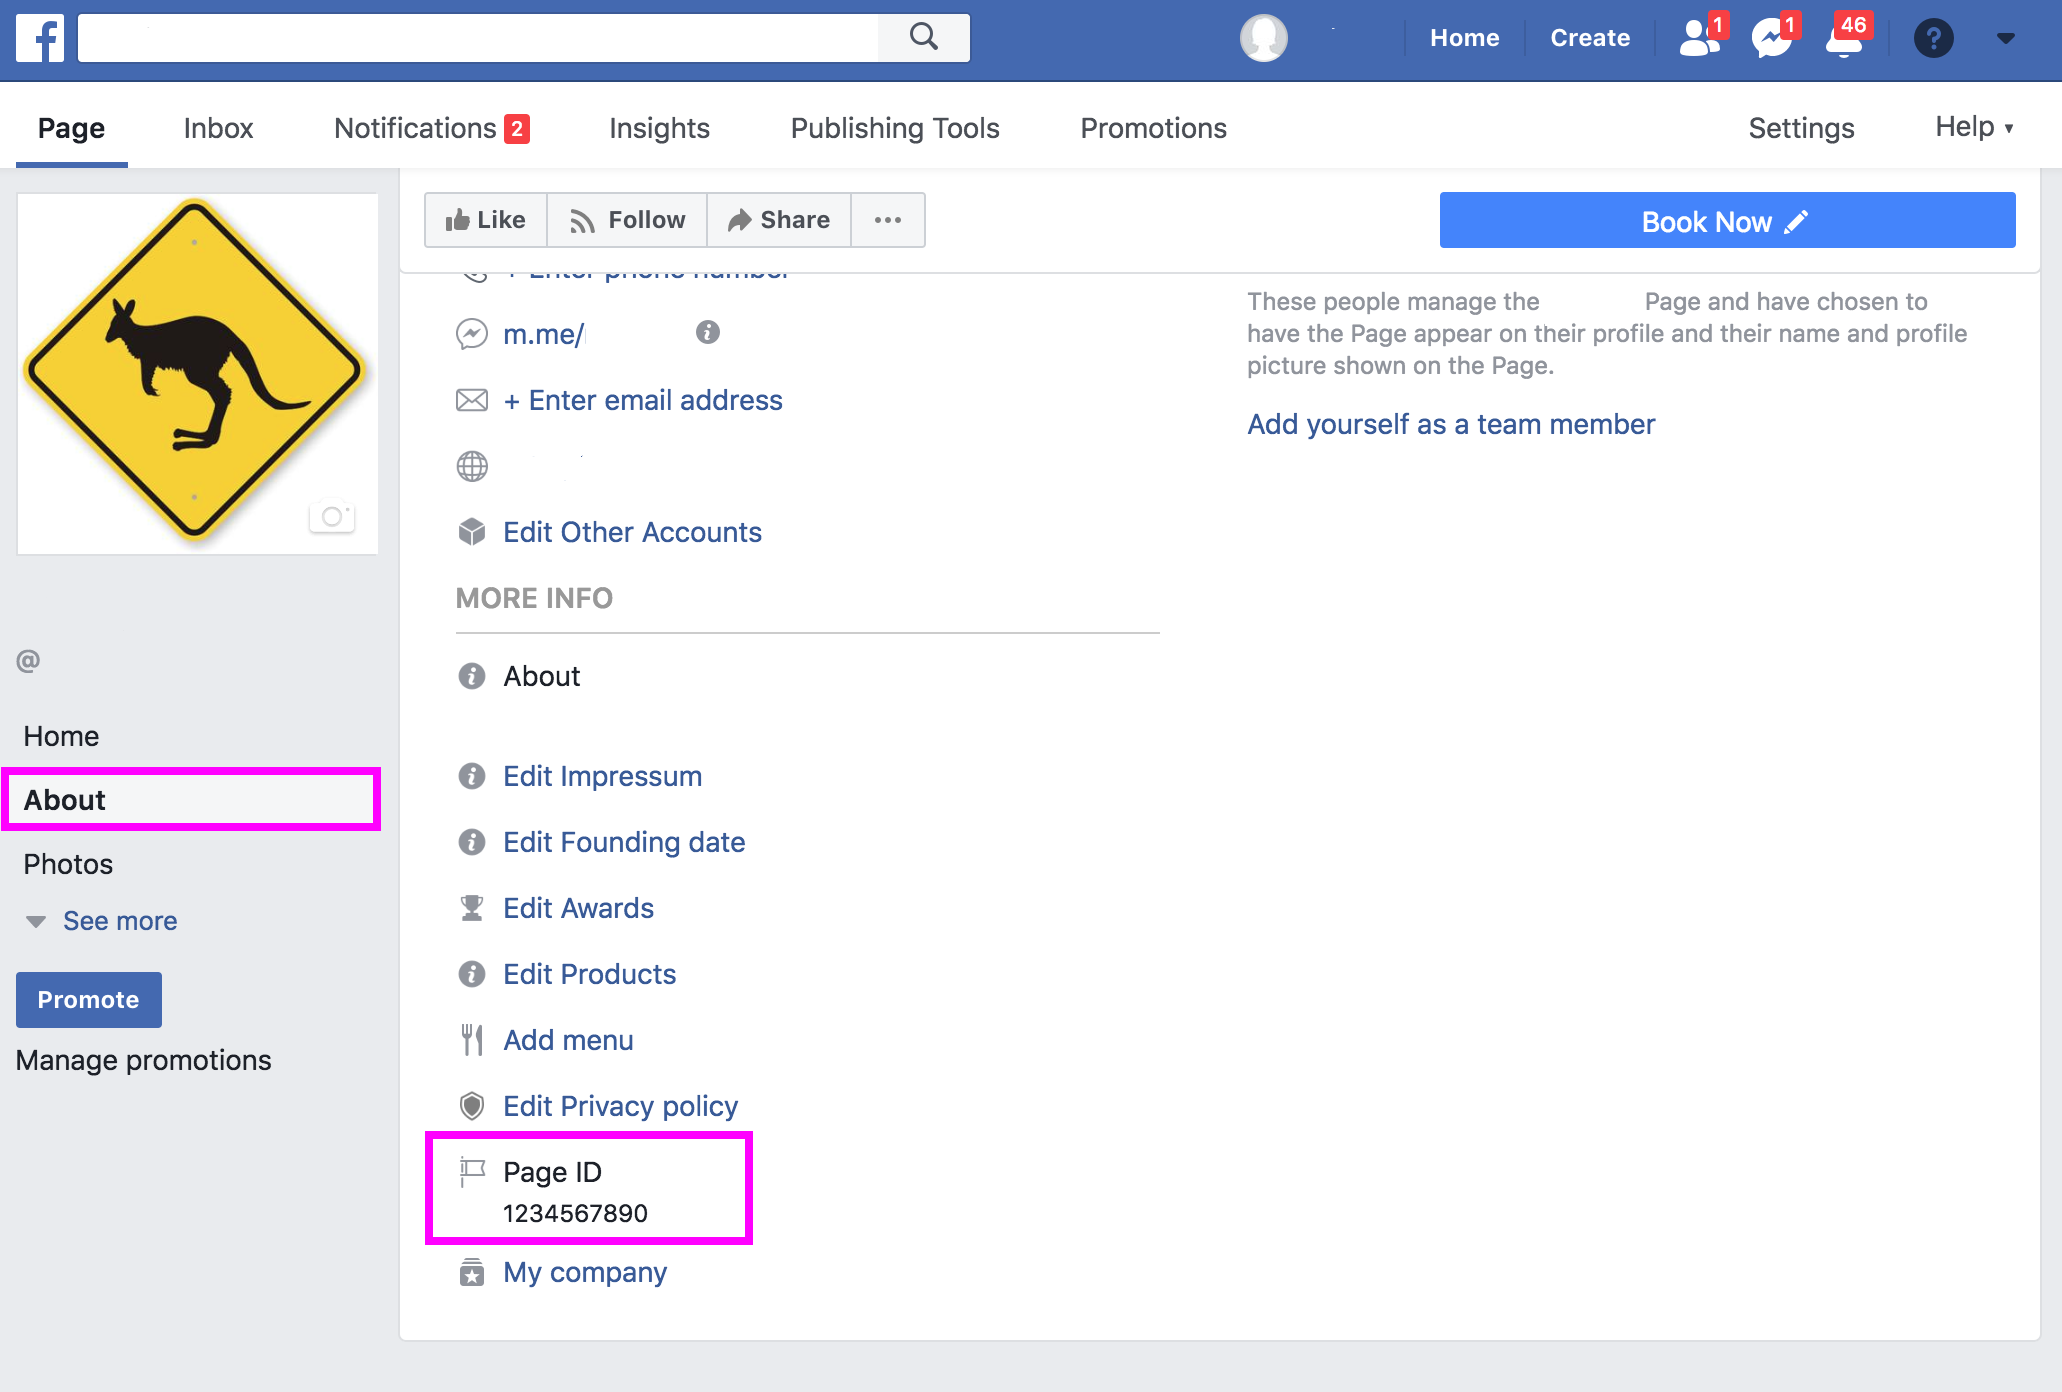Click the pencil icon on Book Now
This screenshot has height=1392, width=2062.
pos(1796,221)
